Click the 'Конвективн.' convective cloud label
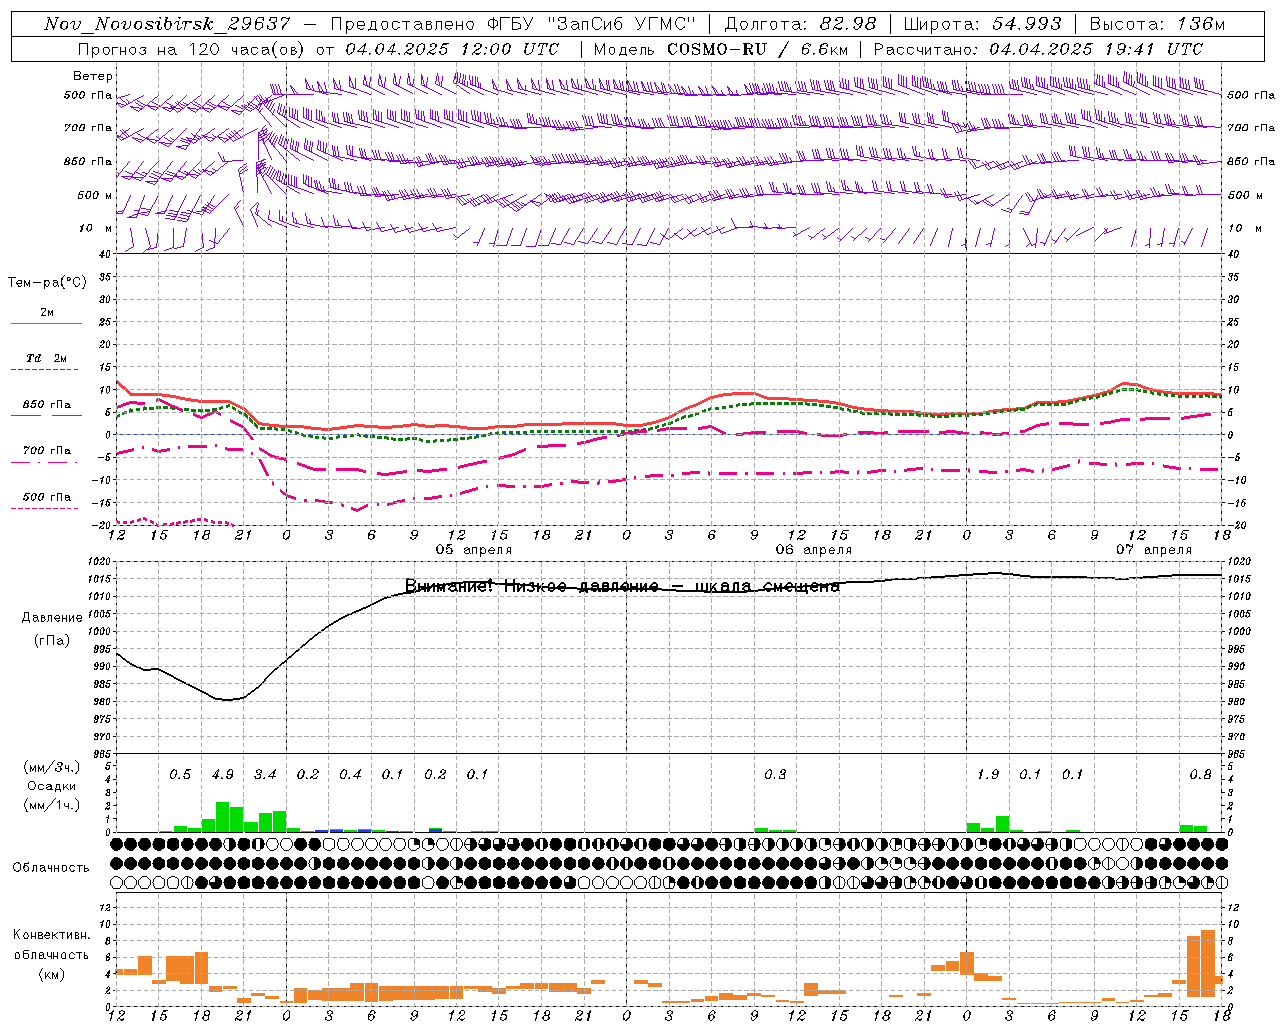 (51, 935)
